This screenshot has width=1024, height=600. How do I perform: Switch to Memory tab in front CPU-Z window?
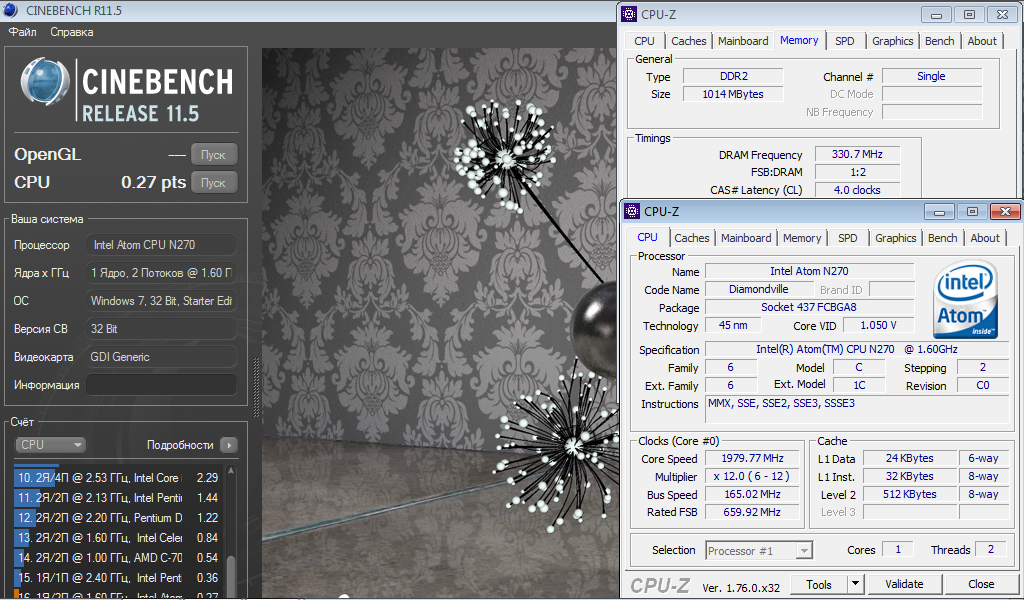point(802,238)
